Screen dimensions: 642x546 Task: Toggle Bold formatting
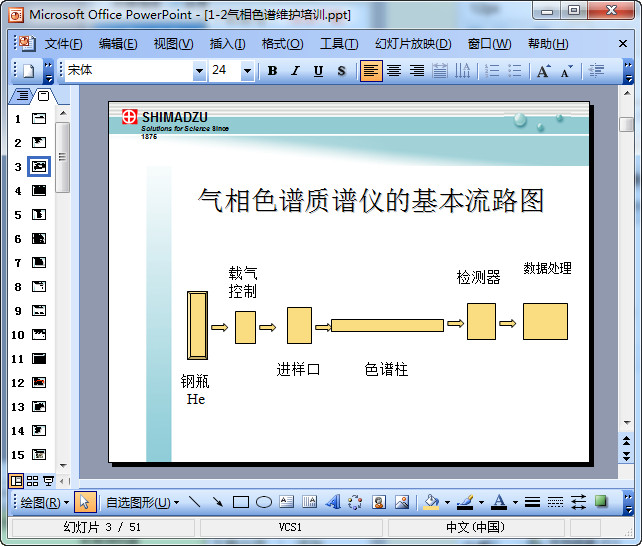pyautogui.click(x=272, y=71)
